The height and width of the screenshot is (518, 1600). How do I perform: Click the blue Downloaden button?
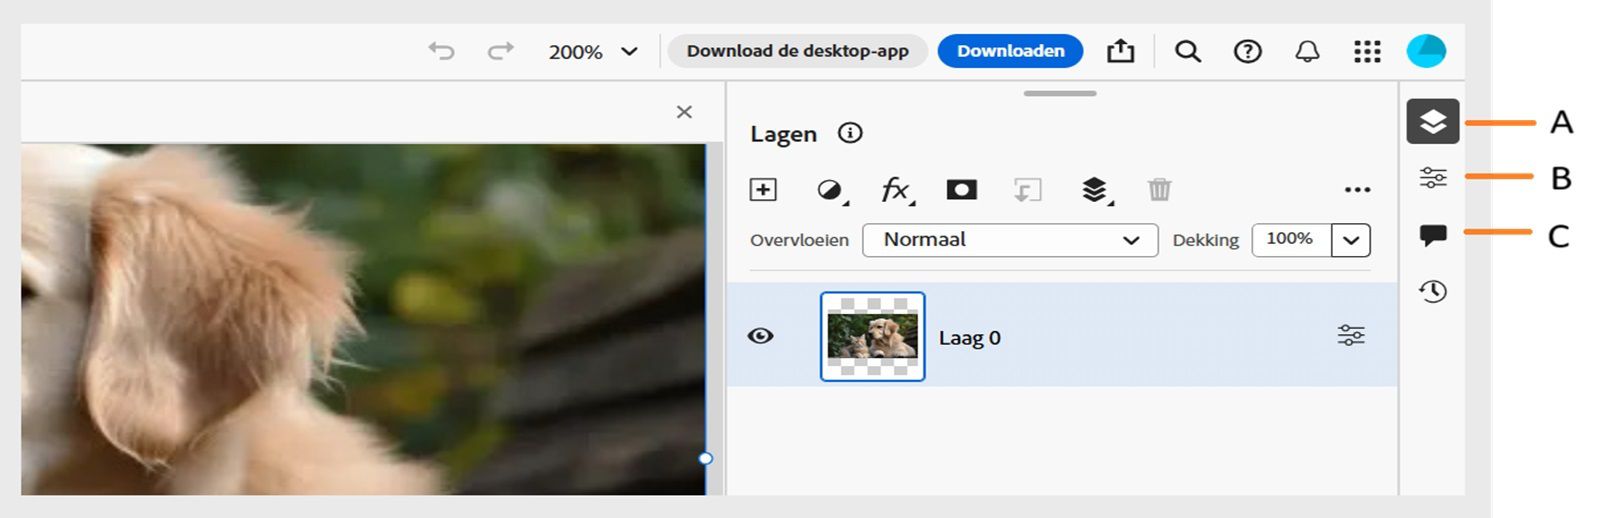tap(1010, 51)
